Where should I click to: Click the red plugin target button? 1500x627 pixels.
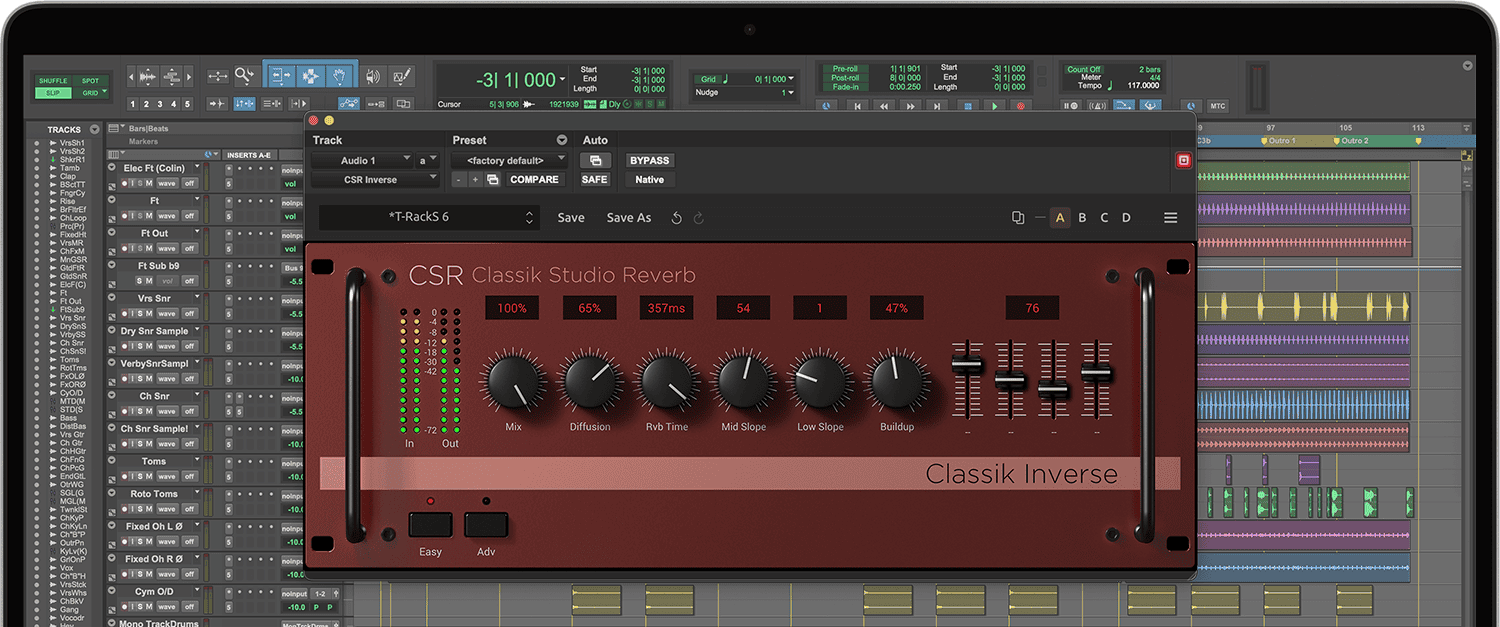tap(1183, 161)
